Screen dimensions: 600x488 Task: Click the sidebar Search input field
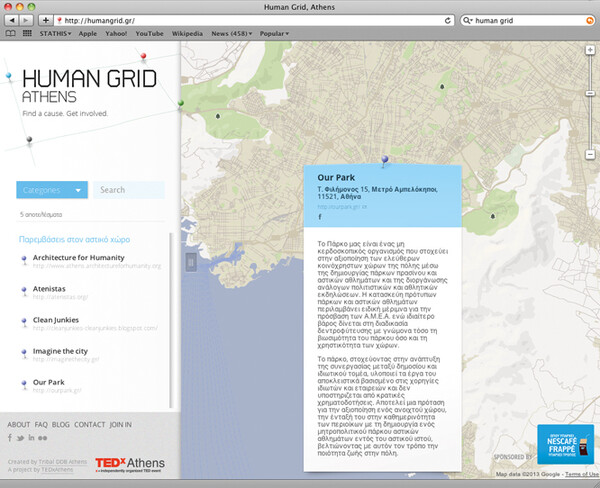(130, 190)
